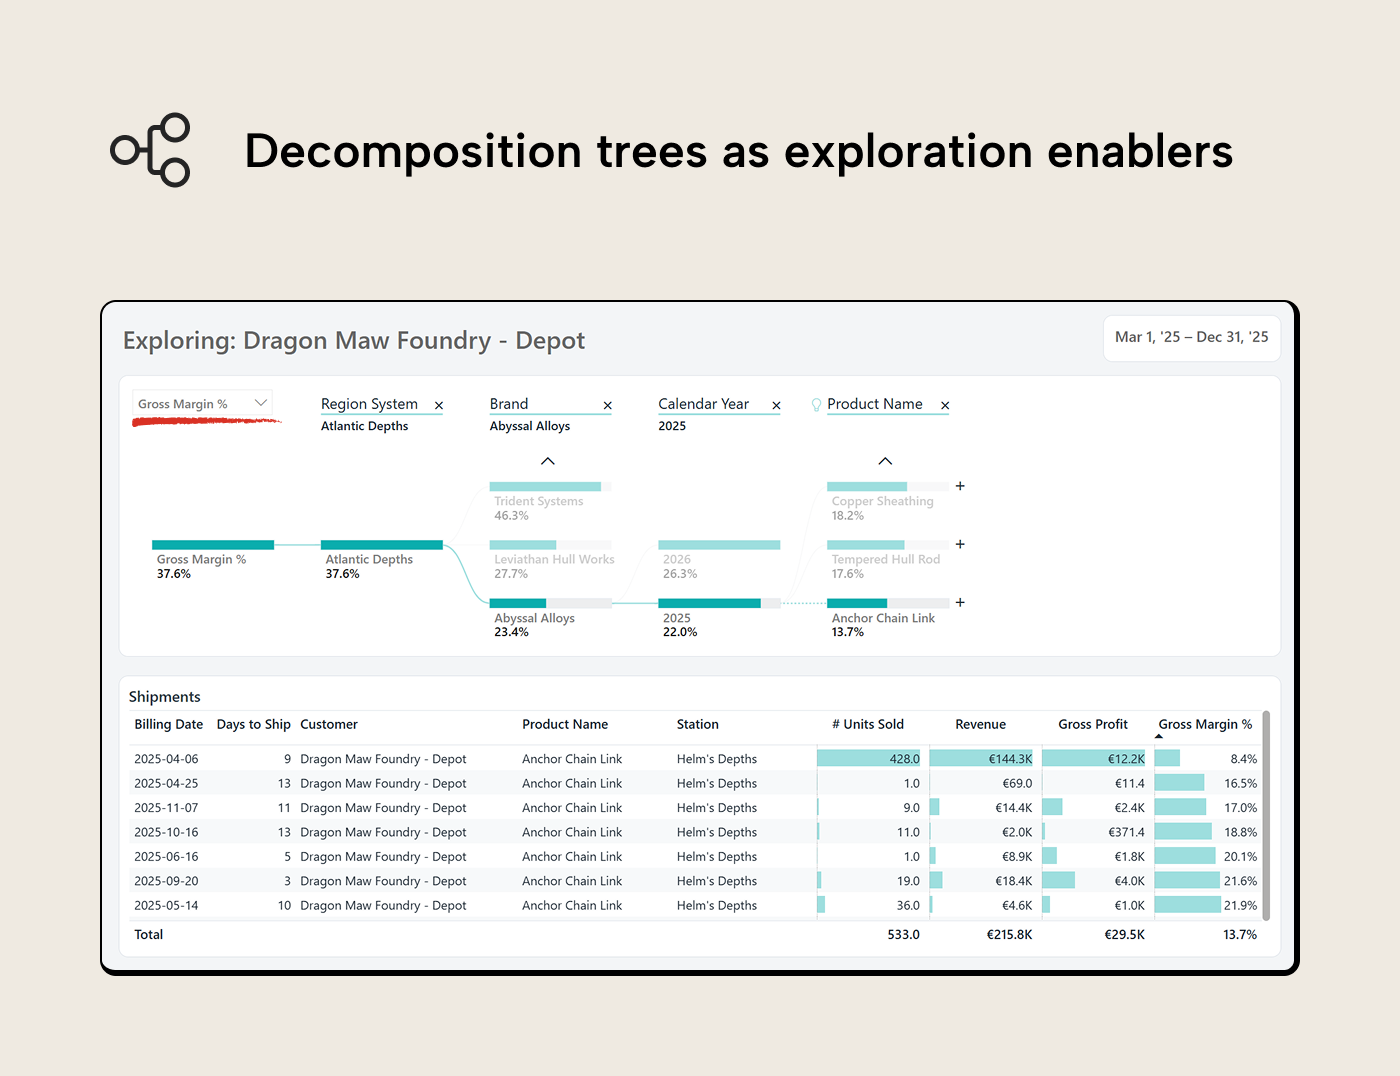Sort the table by the Gross Margin % header
The image size is (1400, 1076).
point(1205,724)
